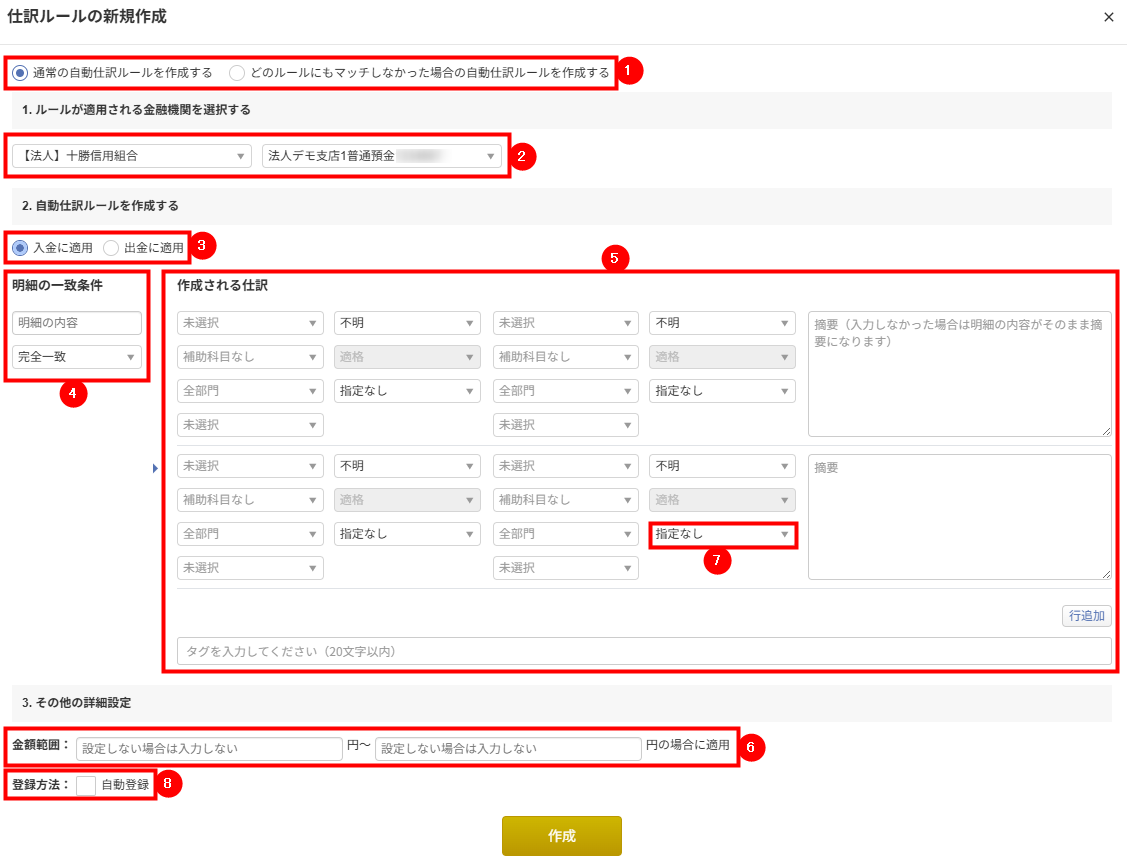Open second row's credit-side 補助科目なし dropdown
The height and width of the screenshot is (866, 1127).
coord(566,500)
